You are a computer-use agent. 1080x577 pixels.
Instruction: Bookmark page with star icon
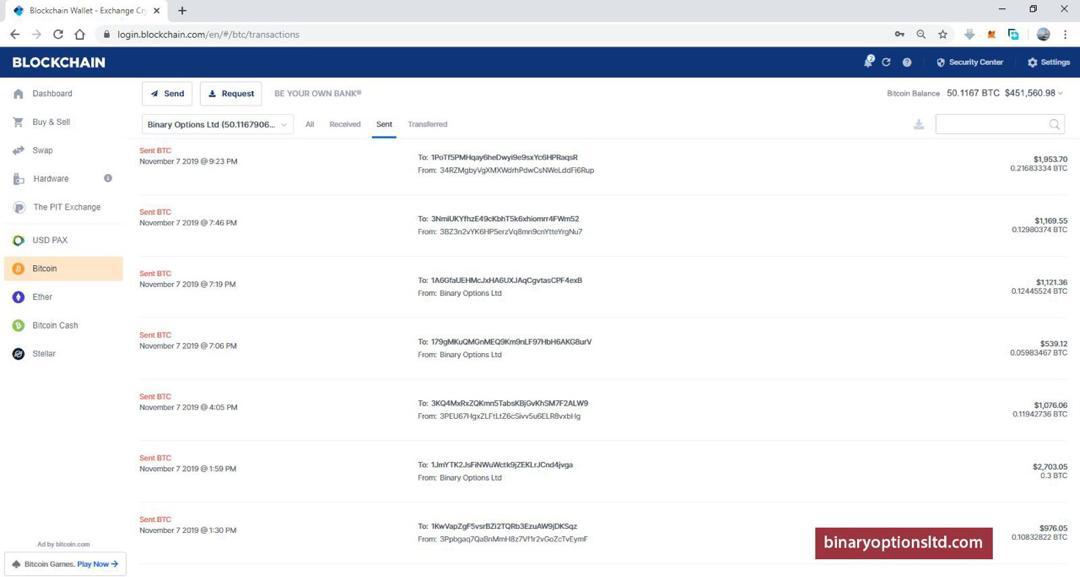coord(942,34)
